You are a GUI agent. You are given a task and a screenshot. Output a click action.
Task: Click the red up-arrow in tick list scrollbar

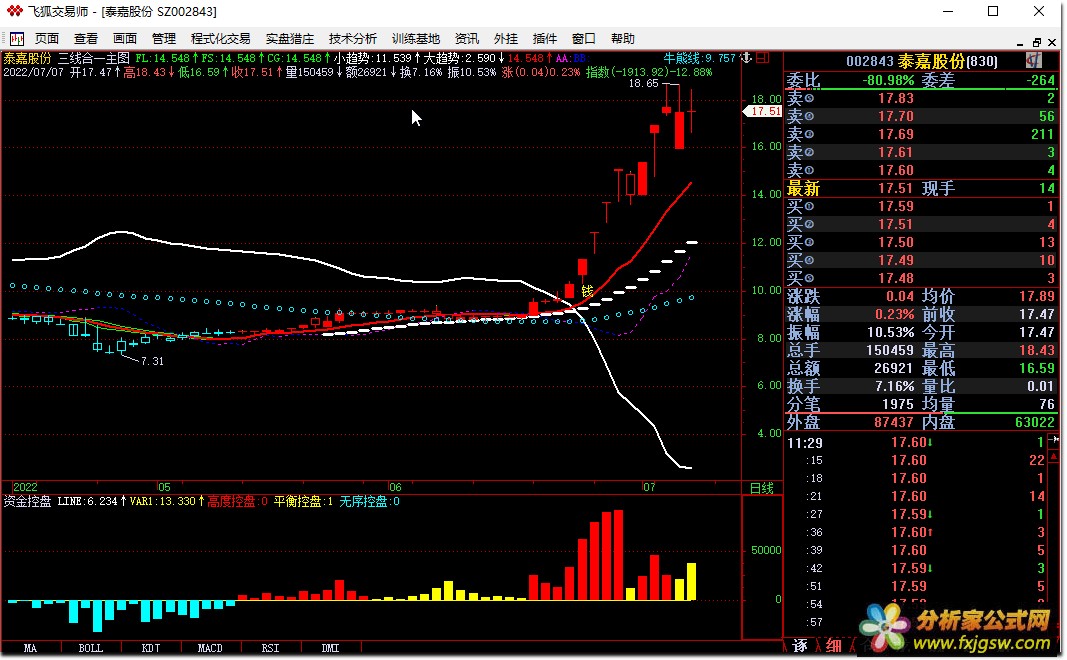point(1055,457)
